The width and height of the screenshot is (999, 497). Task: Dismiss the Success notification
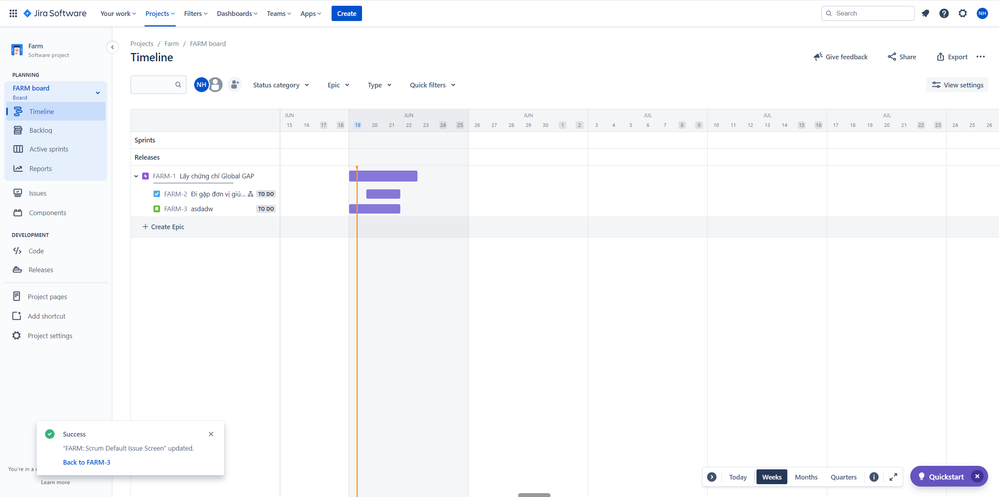pyautogui.click(x=211, y=434)
